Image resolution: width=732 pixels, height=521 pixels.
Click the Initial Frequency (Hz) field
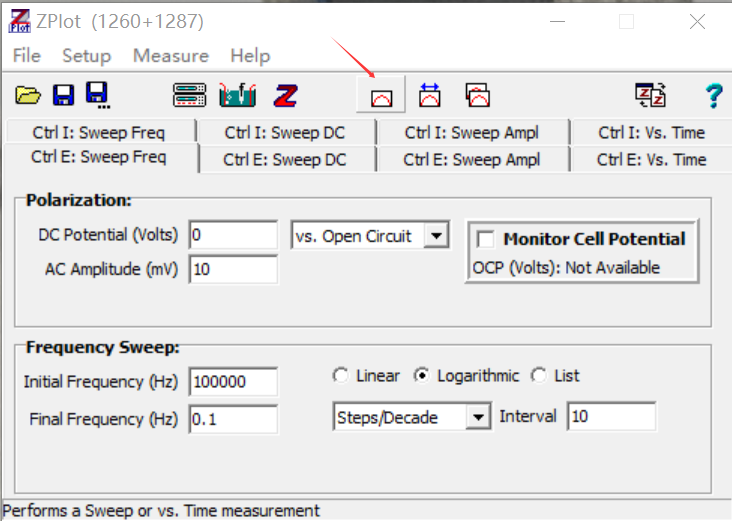tap(233, 381)
